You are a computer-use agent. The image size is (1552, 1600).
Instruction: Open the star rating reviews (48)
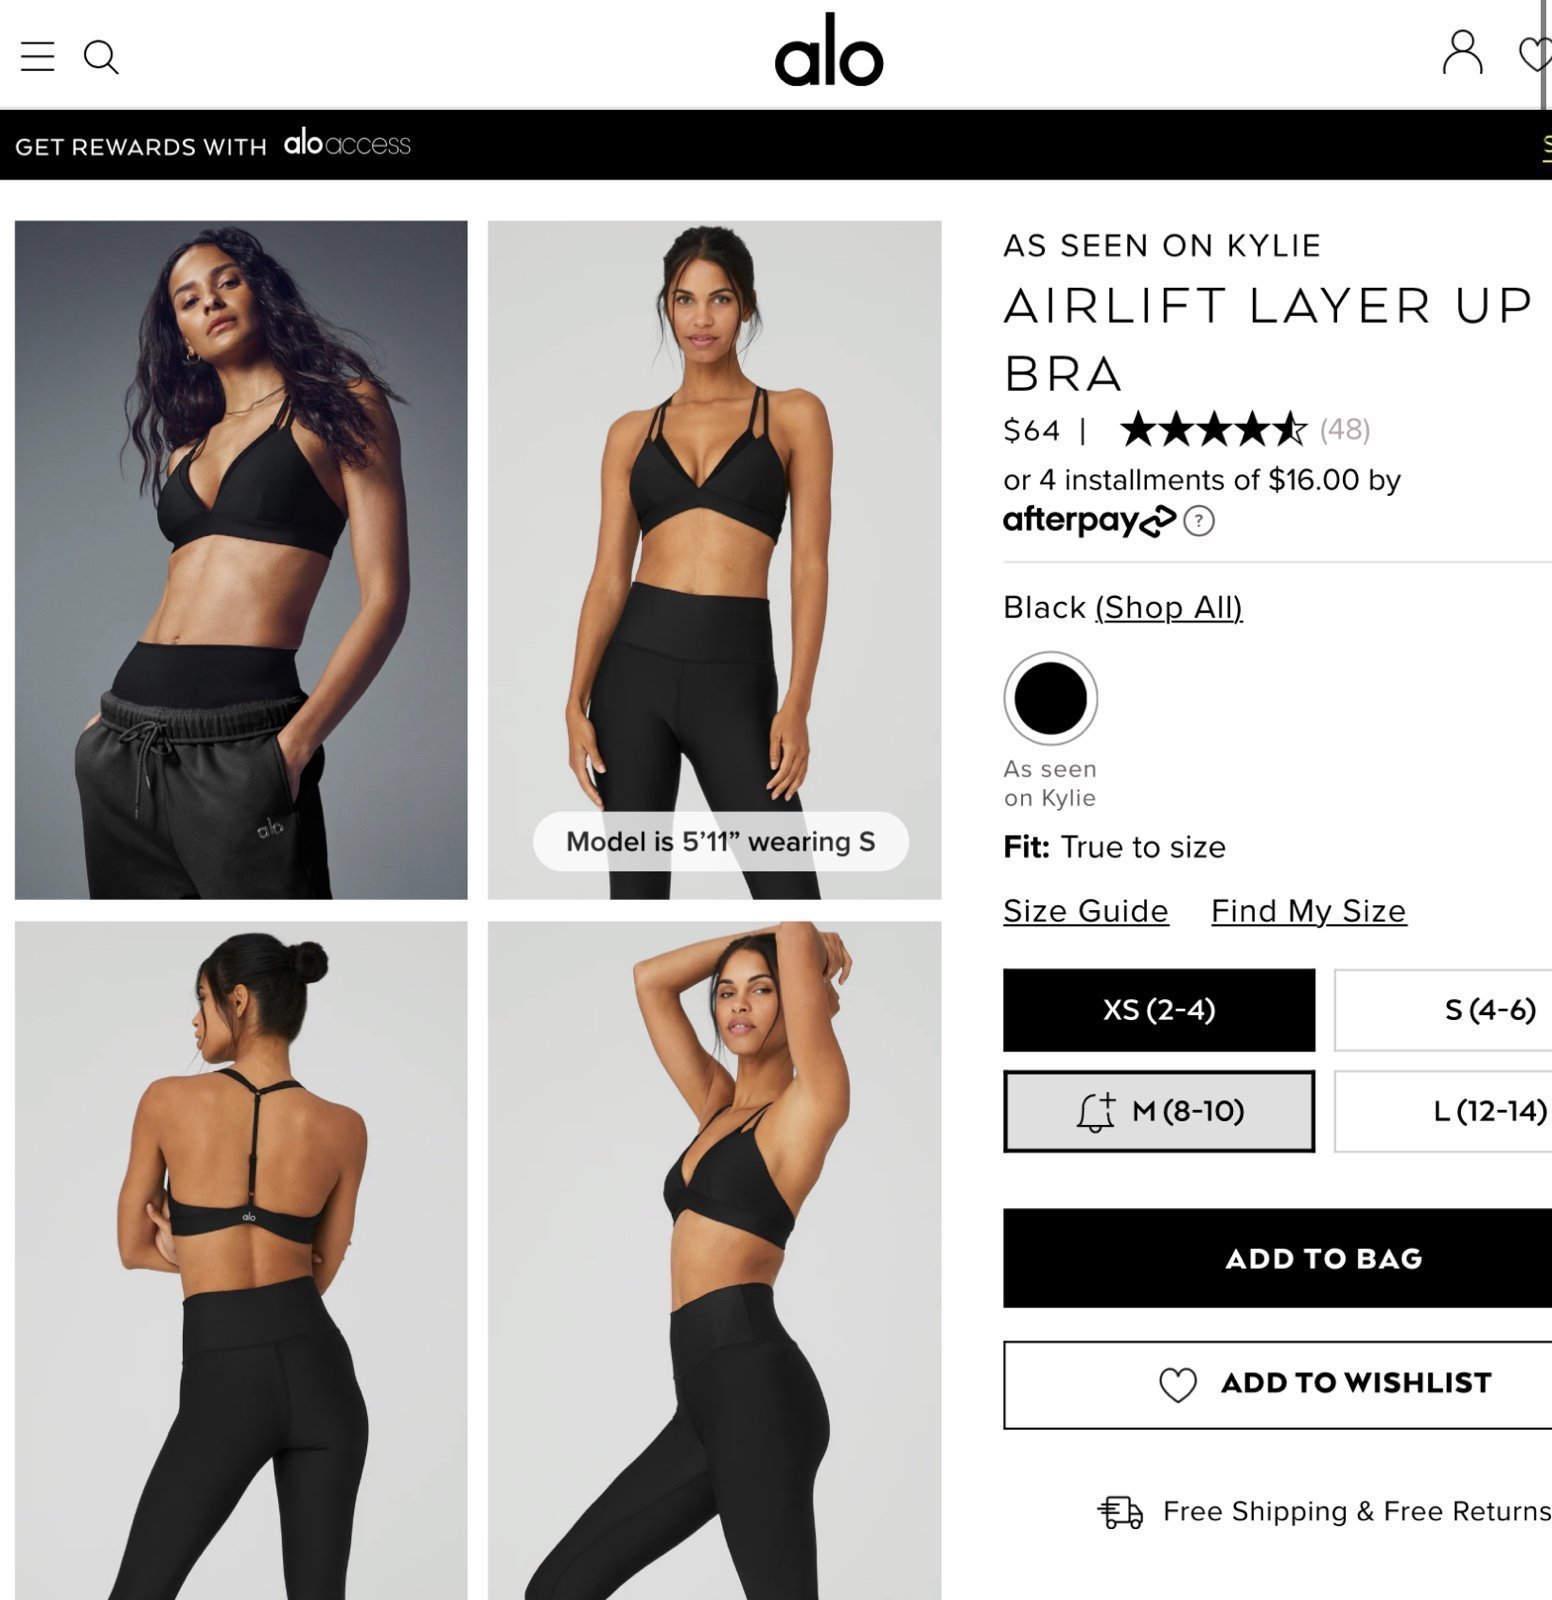[1245, 430]
